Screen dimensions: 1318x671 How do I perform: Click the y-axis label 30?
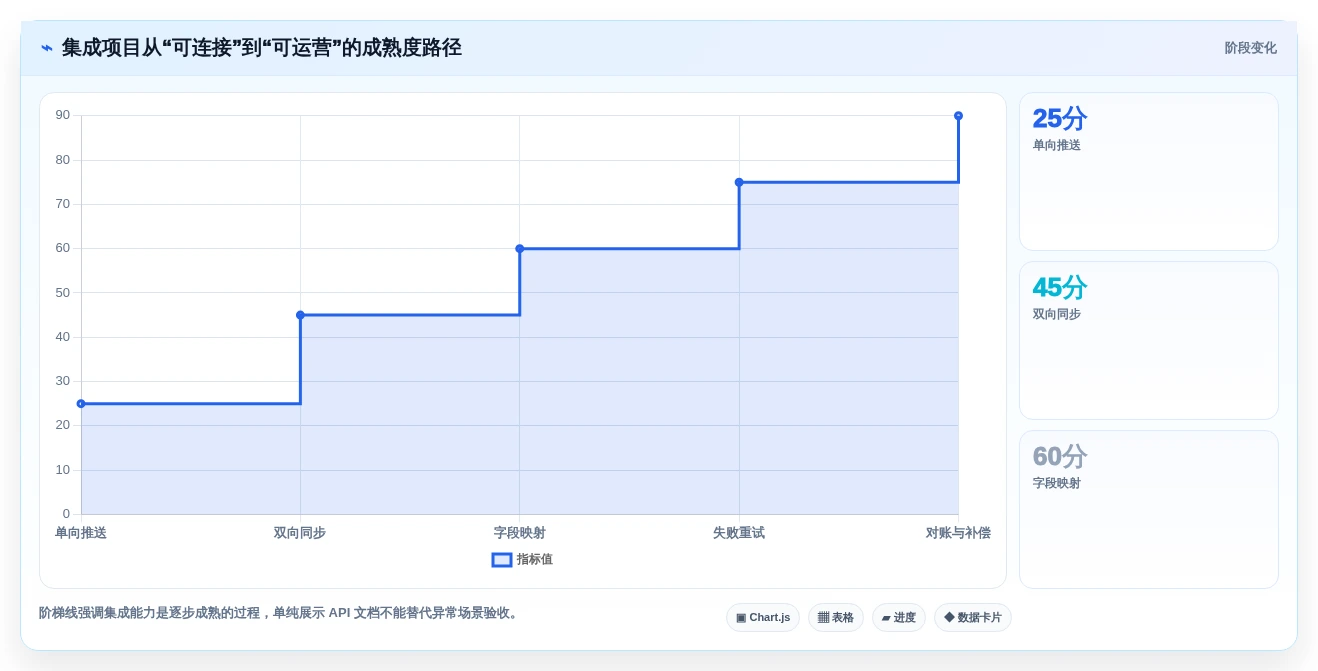63,380
